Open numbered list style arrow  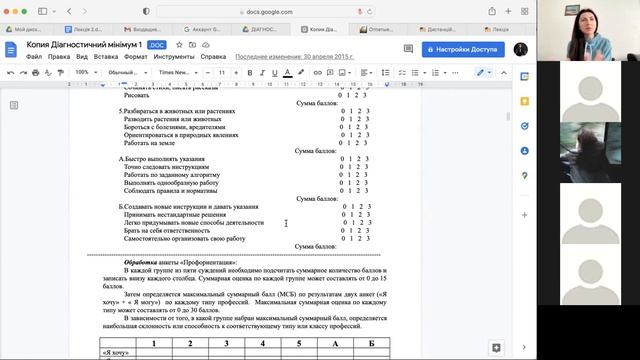(445, 73)
